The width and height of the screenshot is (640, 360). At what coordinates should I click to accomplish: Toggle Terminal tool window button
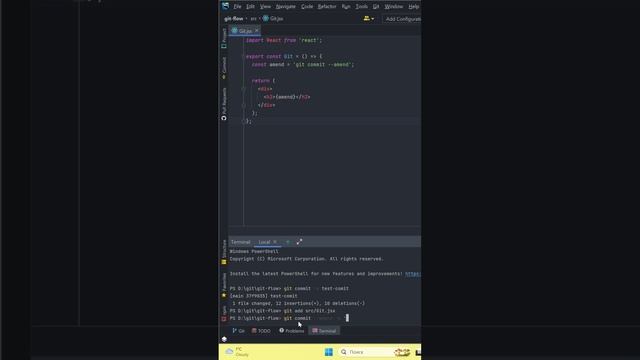[x=324, y=331]
